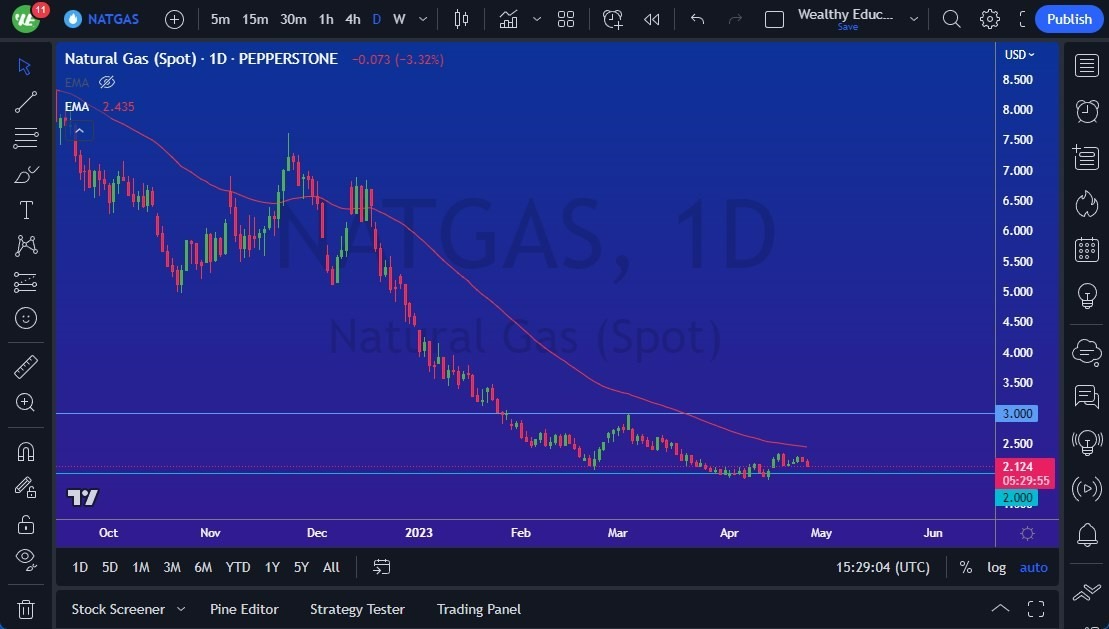Open the Measure ruler tool
The image size is (1109, 629).
(26, 367)
